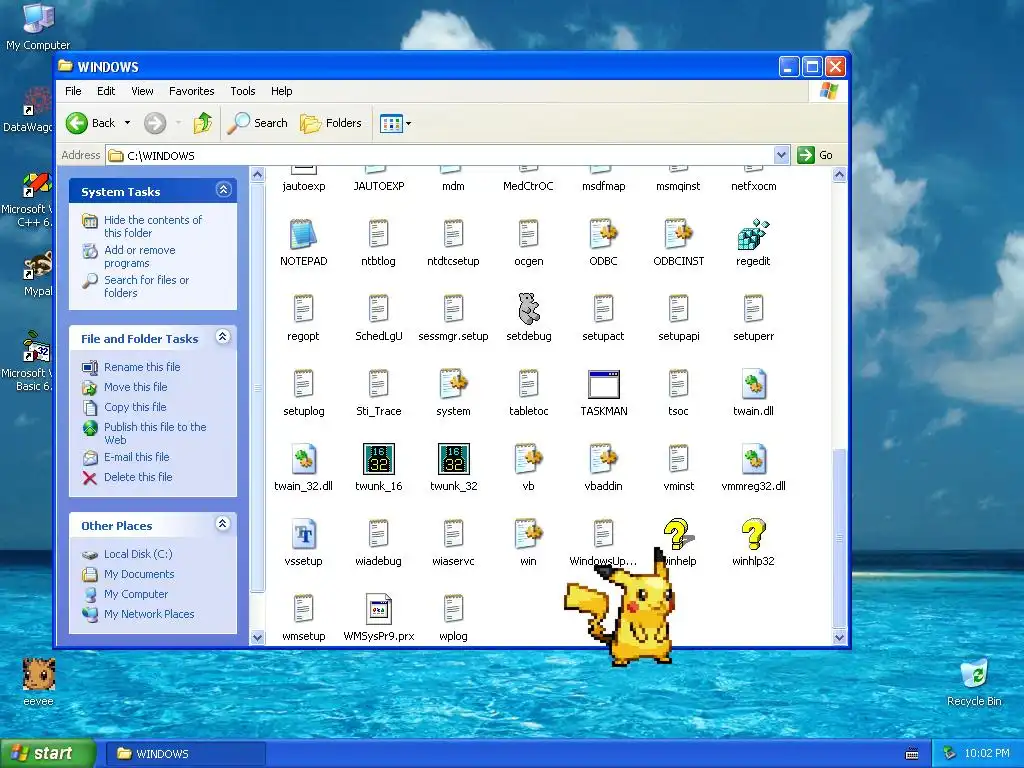
Task: Click the task pane scroll down arrow
Action: (257, 637)
